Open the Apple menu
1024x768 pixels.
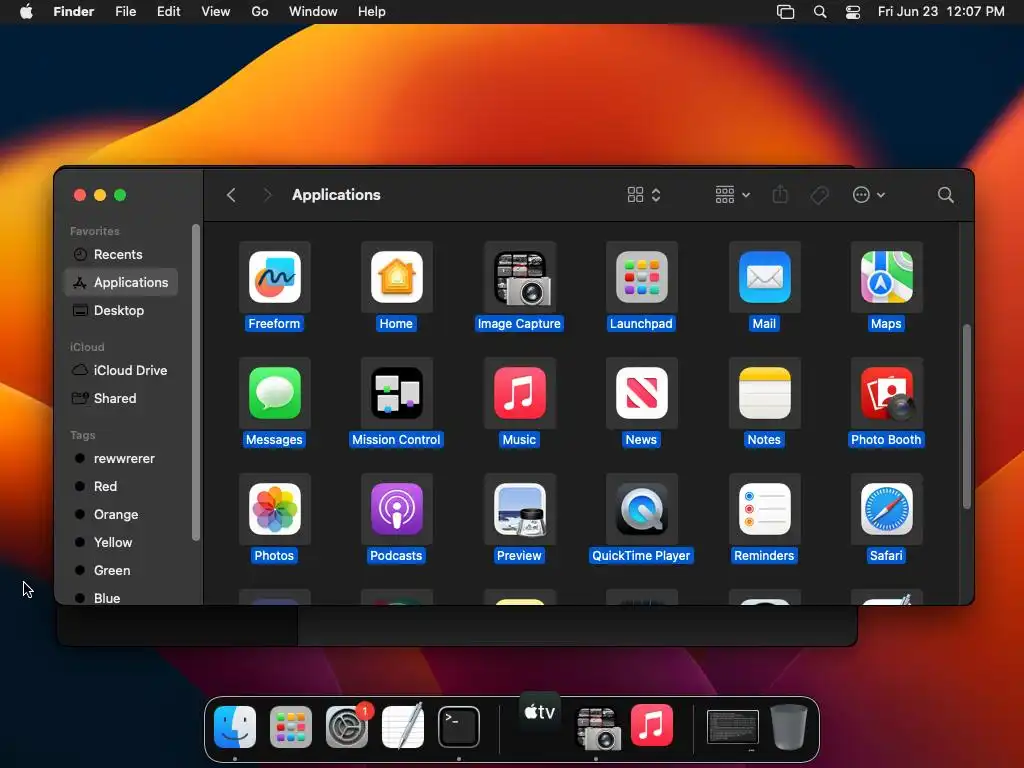click(x=26, y=12)
